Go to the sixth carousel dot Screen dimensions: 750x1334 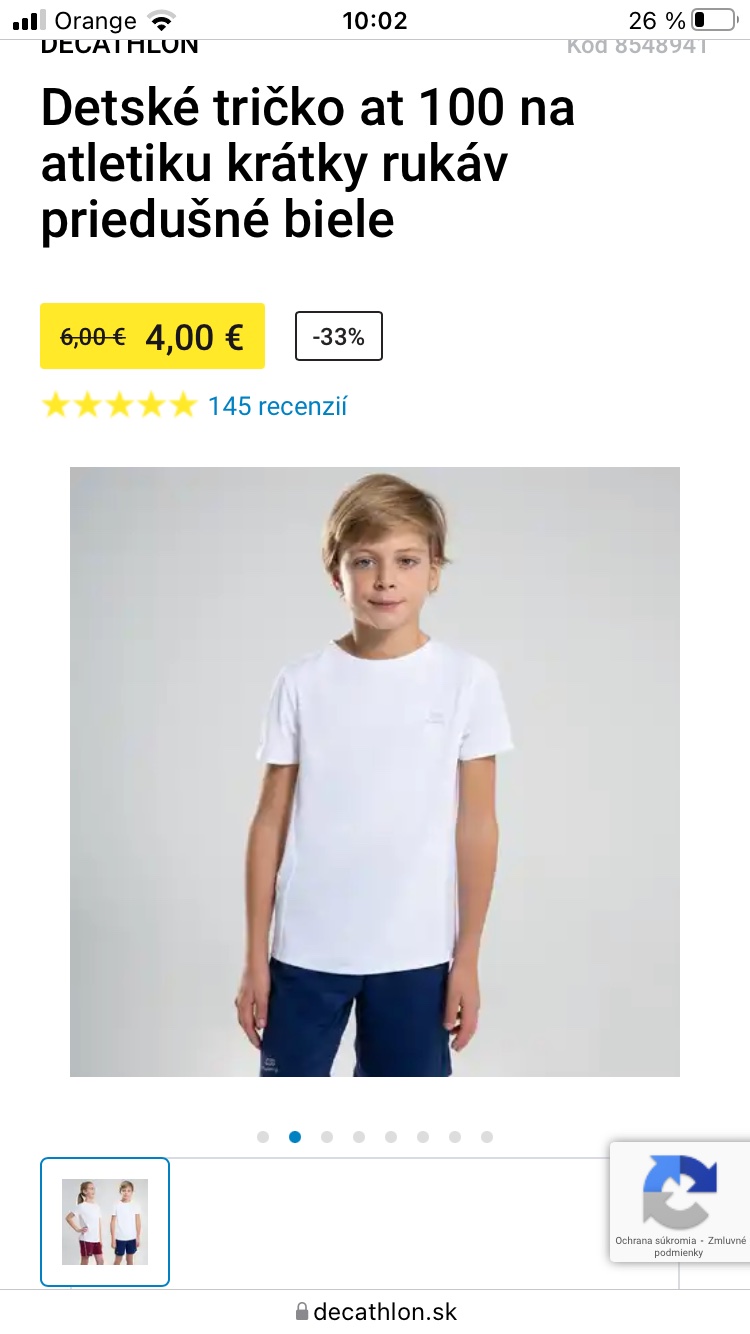[423, 1137]
